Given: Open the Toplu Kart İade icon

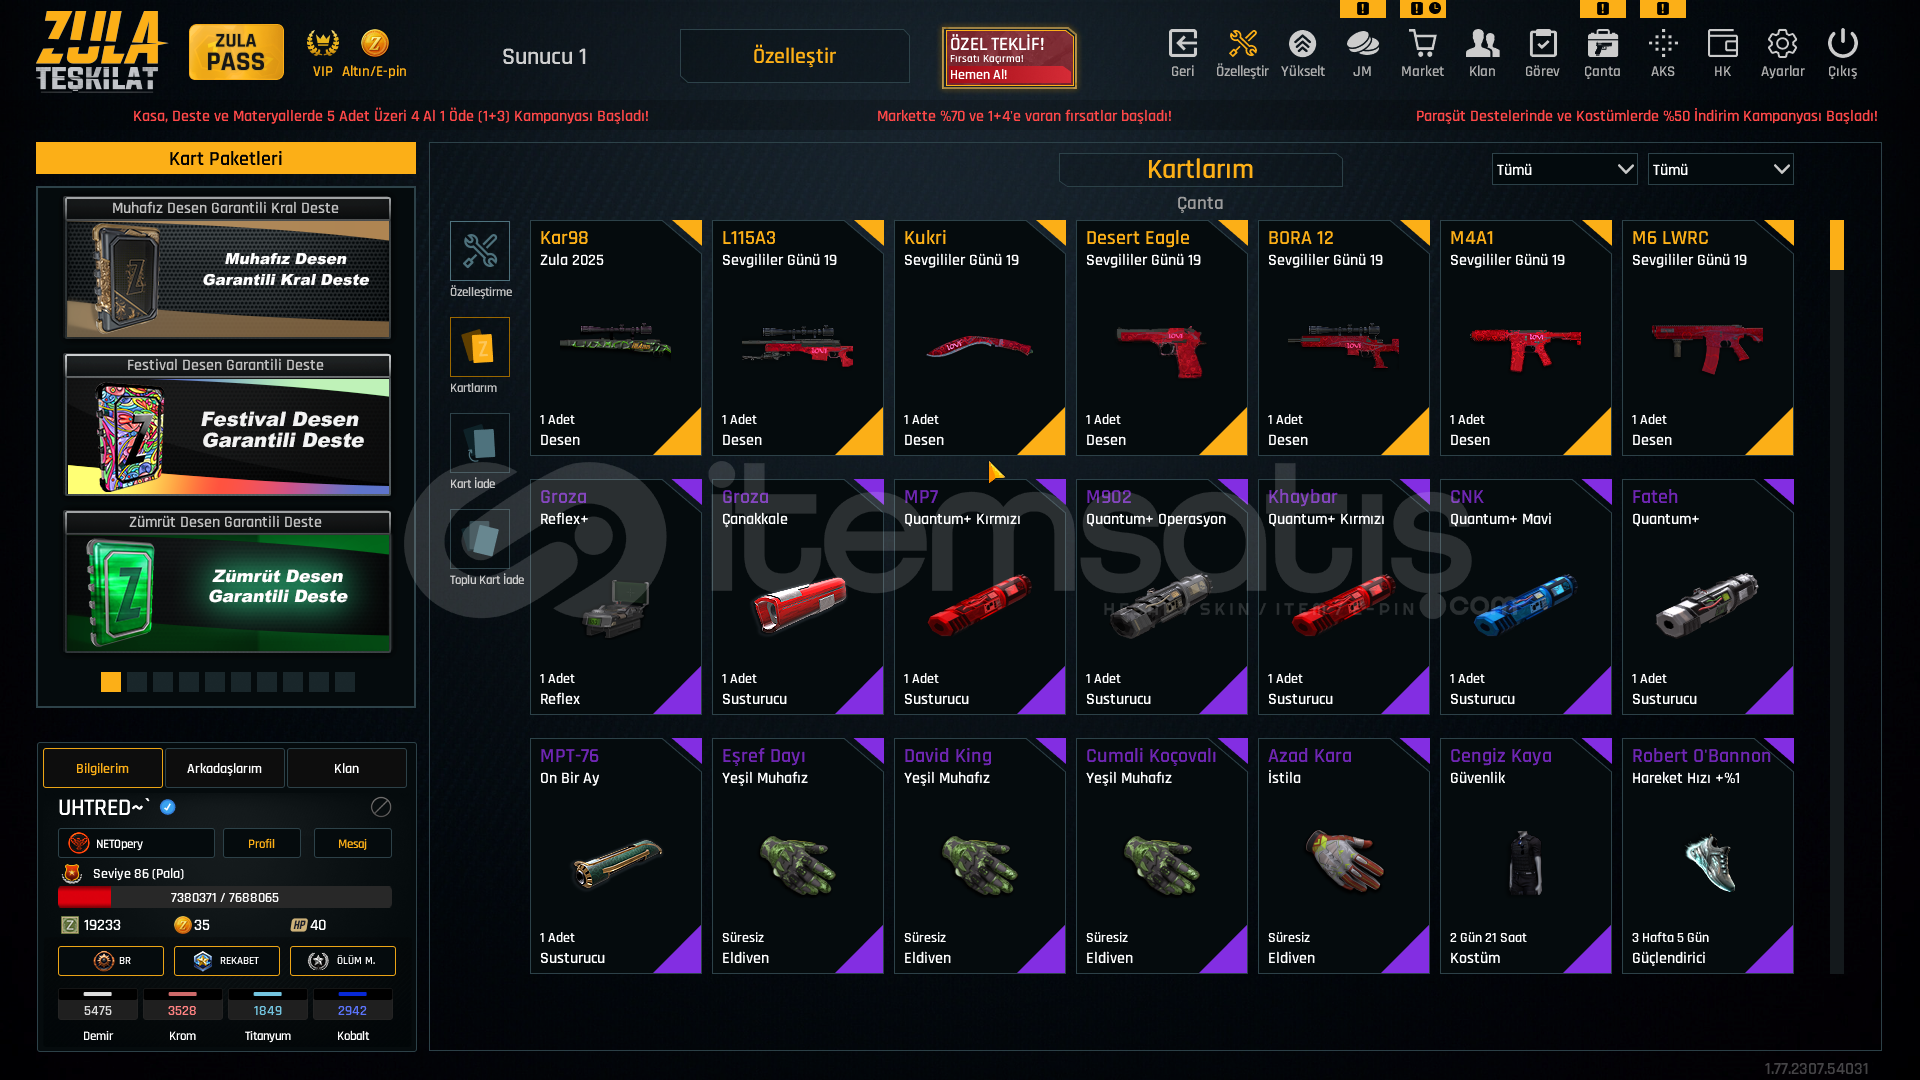Looking at the screenshot, I should (480, 539).
